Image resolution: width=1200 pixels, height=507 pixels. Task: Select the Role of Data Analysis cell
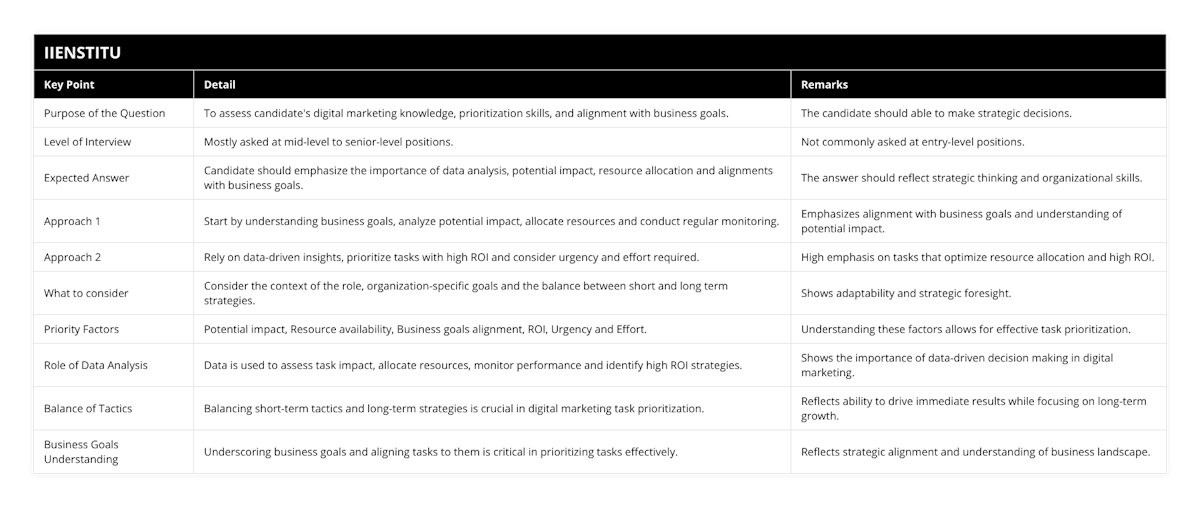coord(96,365)
